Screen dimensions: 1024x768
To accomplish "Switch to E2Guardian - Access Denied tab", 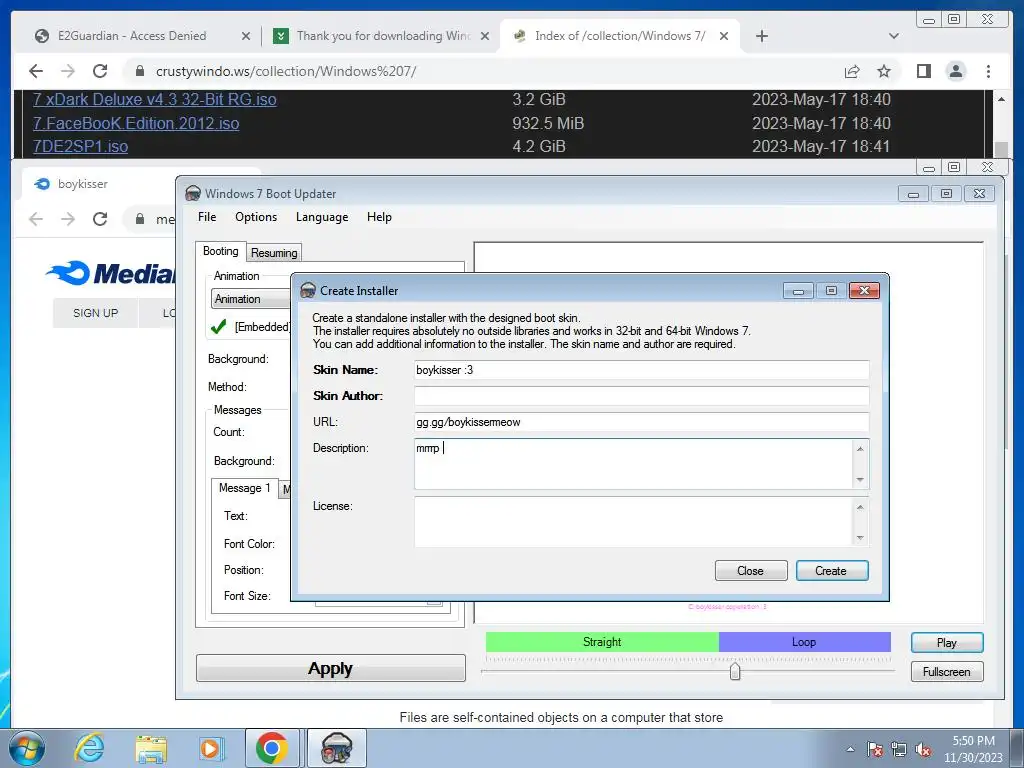I will click(x=132, y=36).
